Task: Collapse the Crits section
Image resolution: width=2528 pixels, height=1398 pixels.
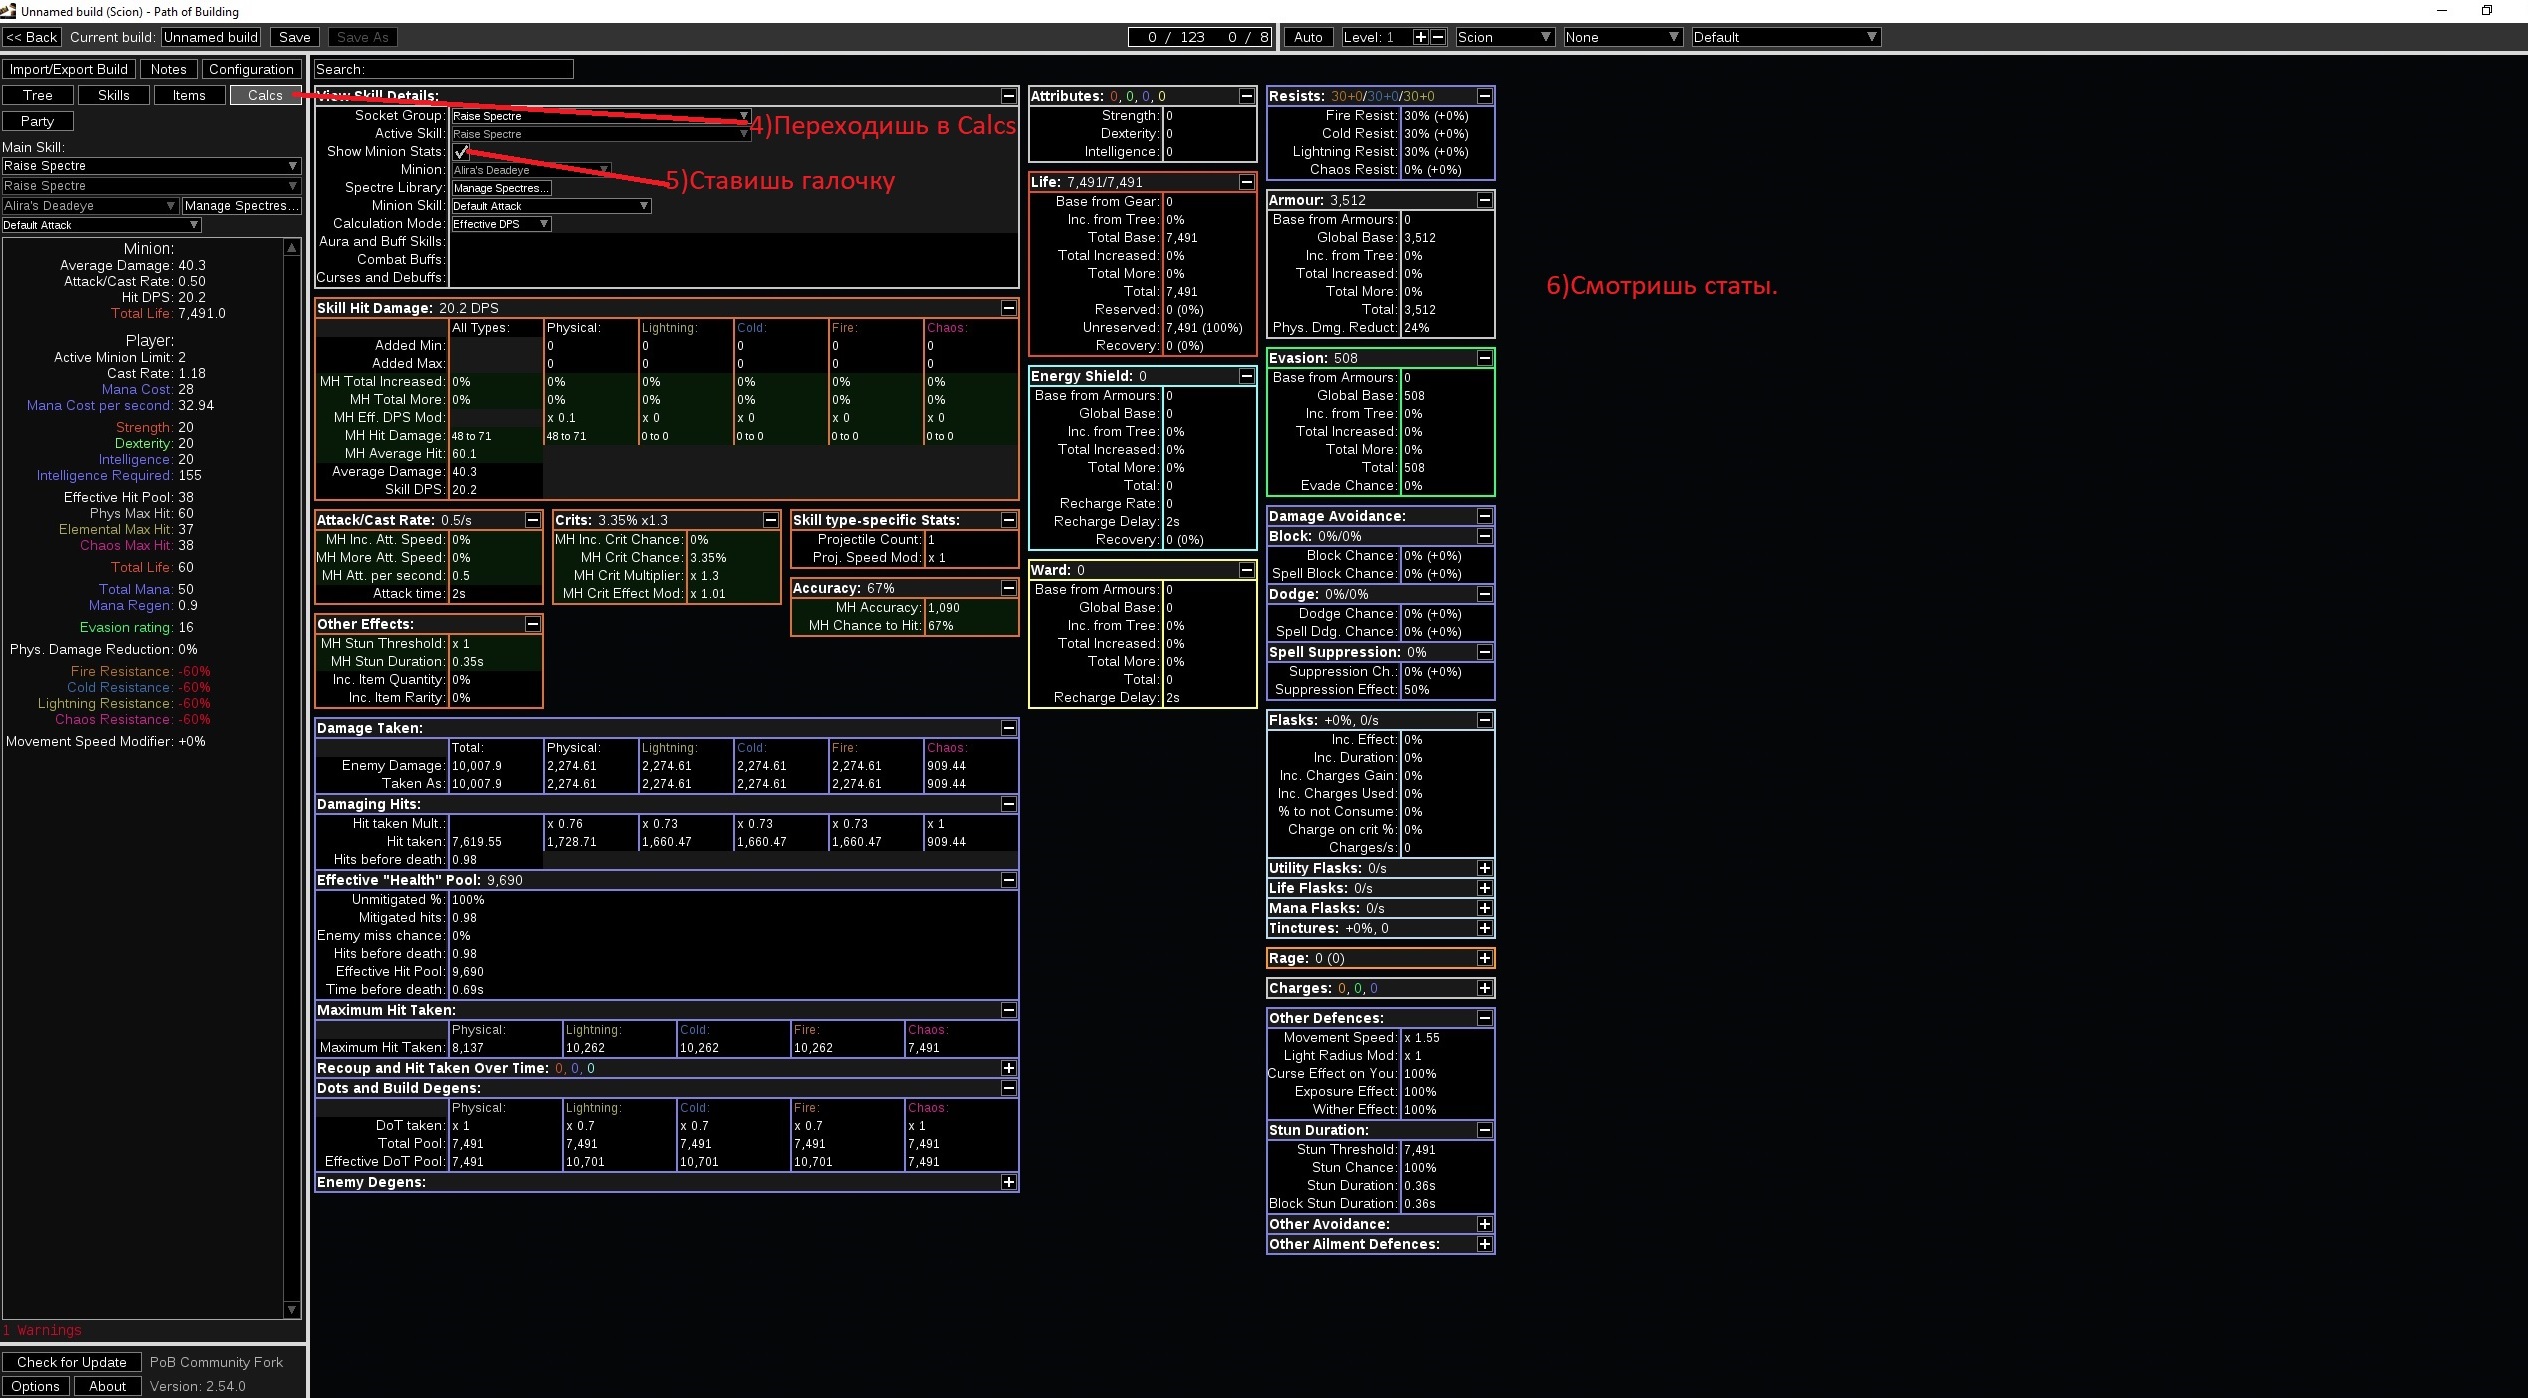Action: 770,520
